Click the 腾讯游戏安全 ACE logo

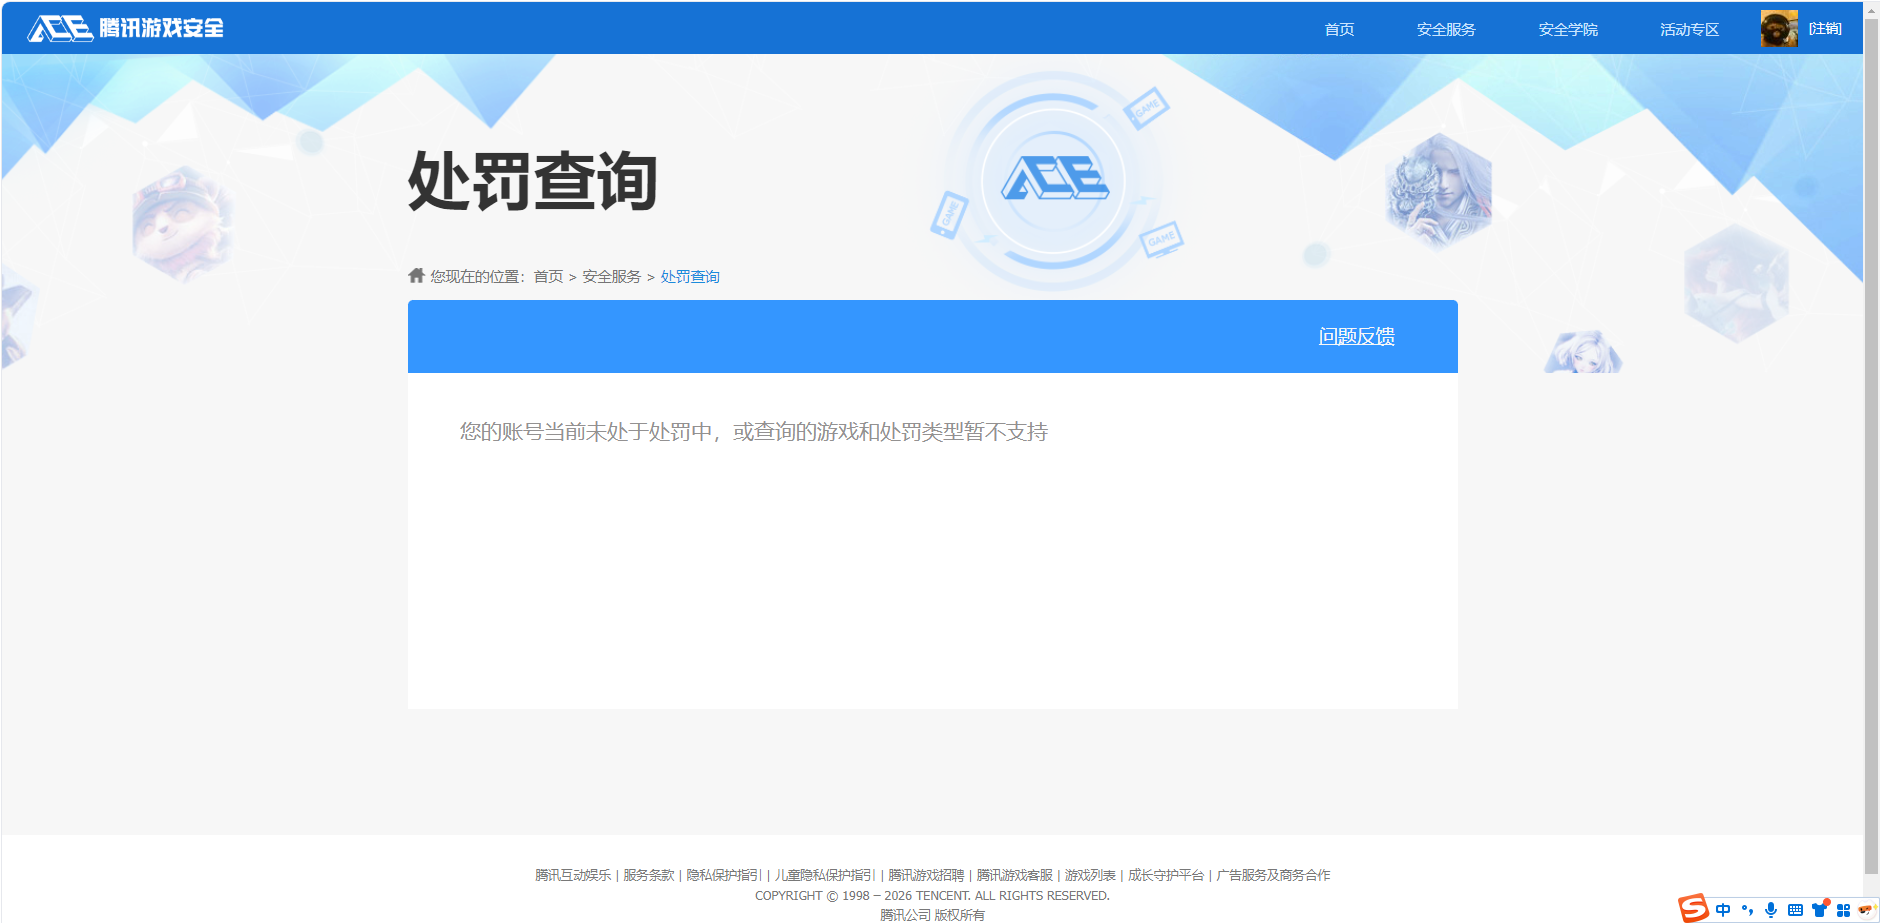pos(125,28)
